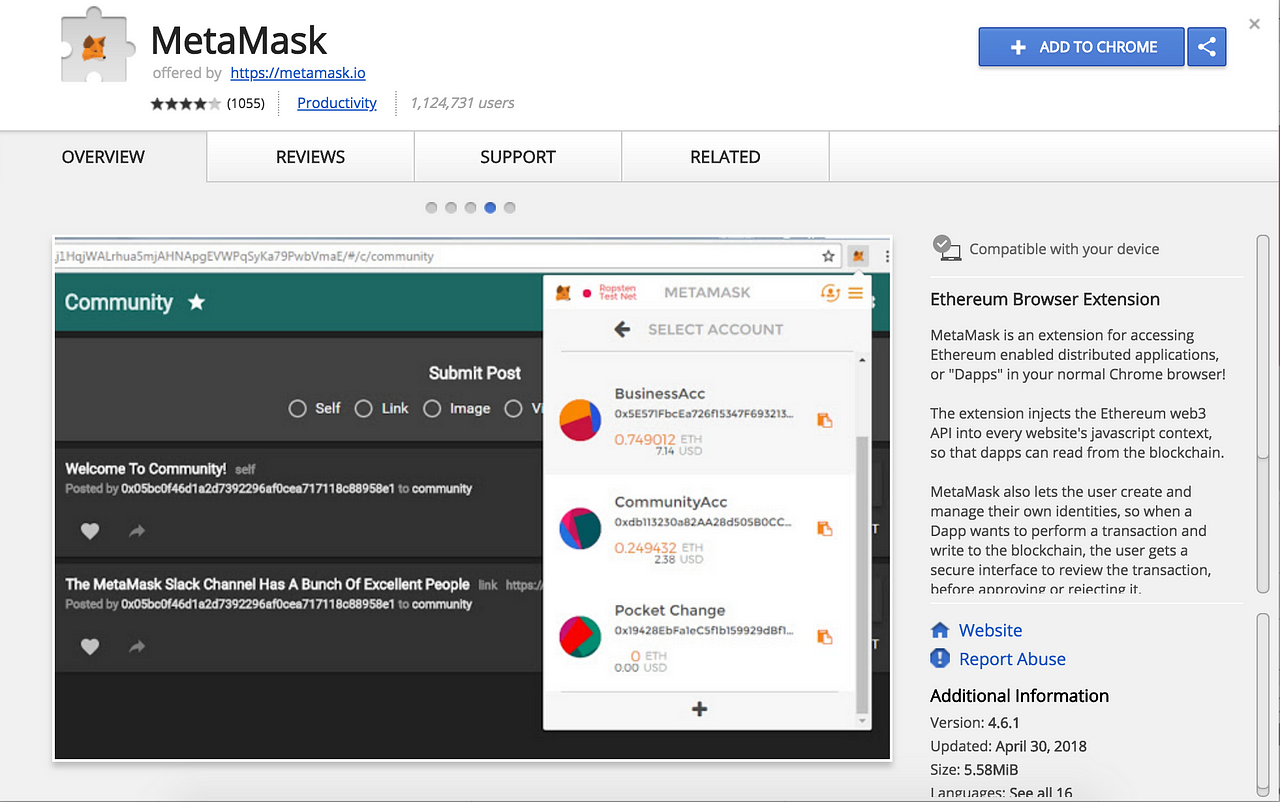Click the (1055) review count

246,103
